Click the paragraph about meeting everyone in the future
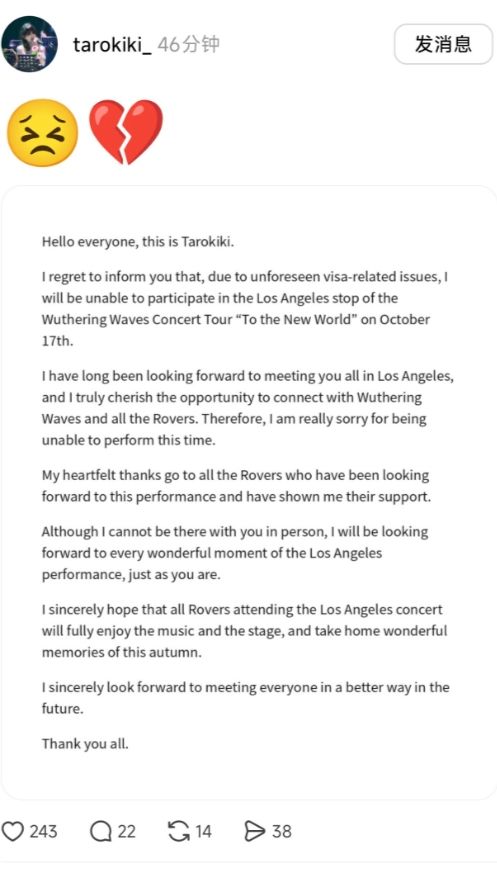The height and width of the screenshot is (869, 497). point(245,698)
